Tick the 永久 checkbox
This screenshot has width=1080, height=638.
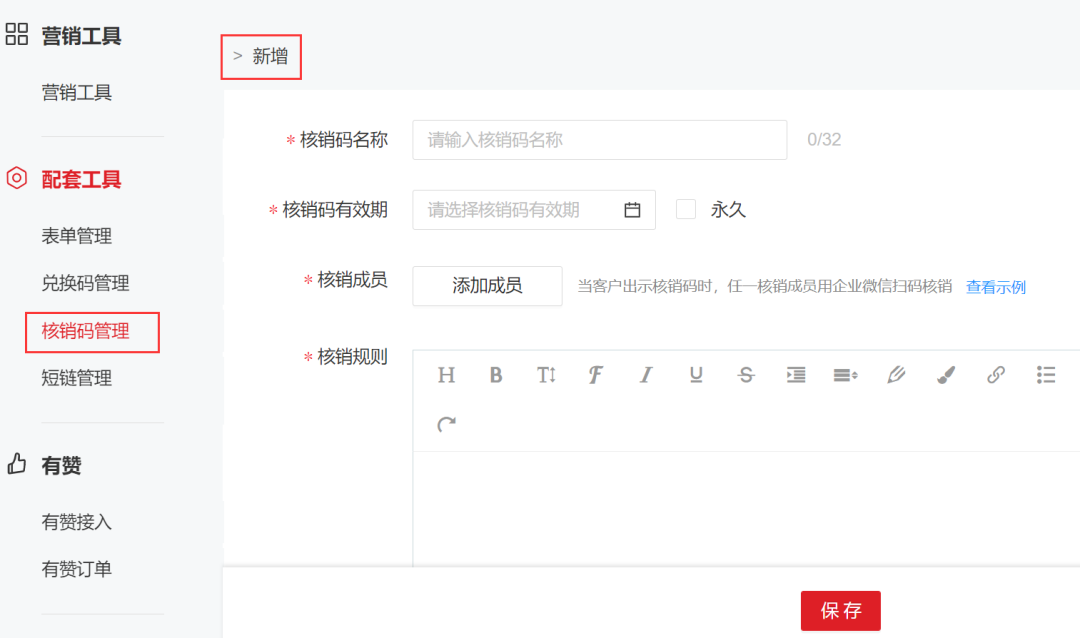686,210
